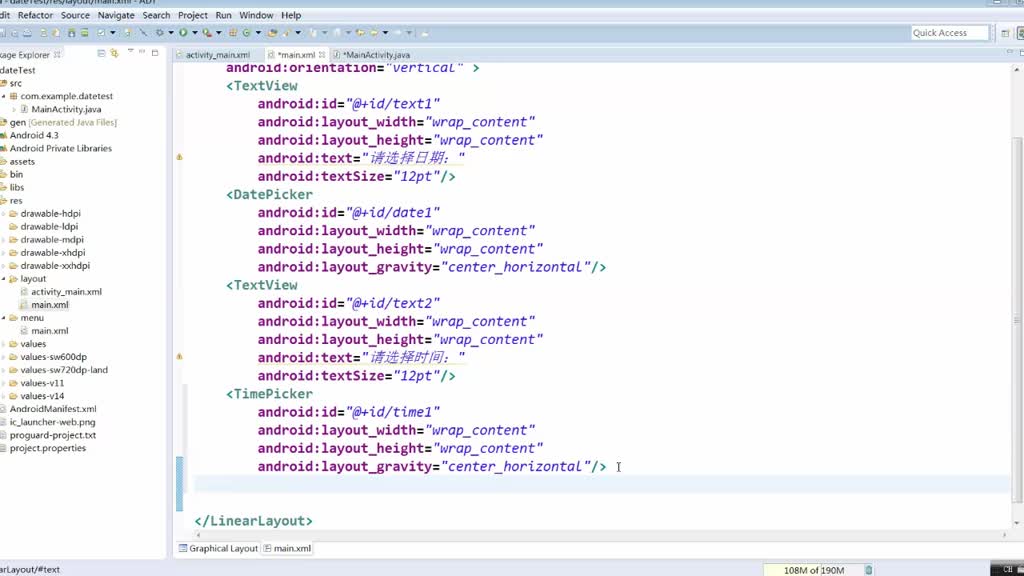Screen dimensions: 1024x576
Task: Click the Run (green play) toolbar icon
Action: [183, 33]
